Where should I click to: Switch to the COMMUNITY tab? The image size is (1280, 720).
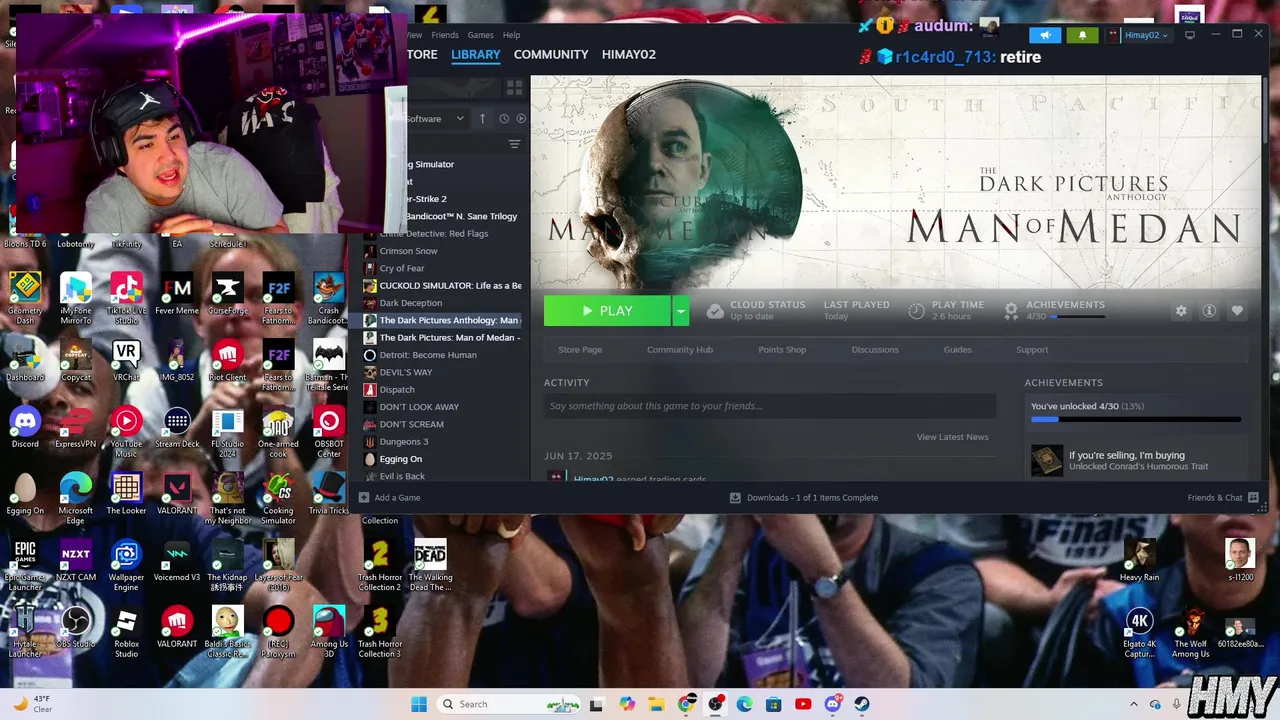pos(551,54)
